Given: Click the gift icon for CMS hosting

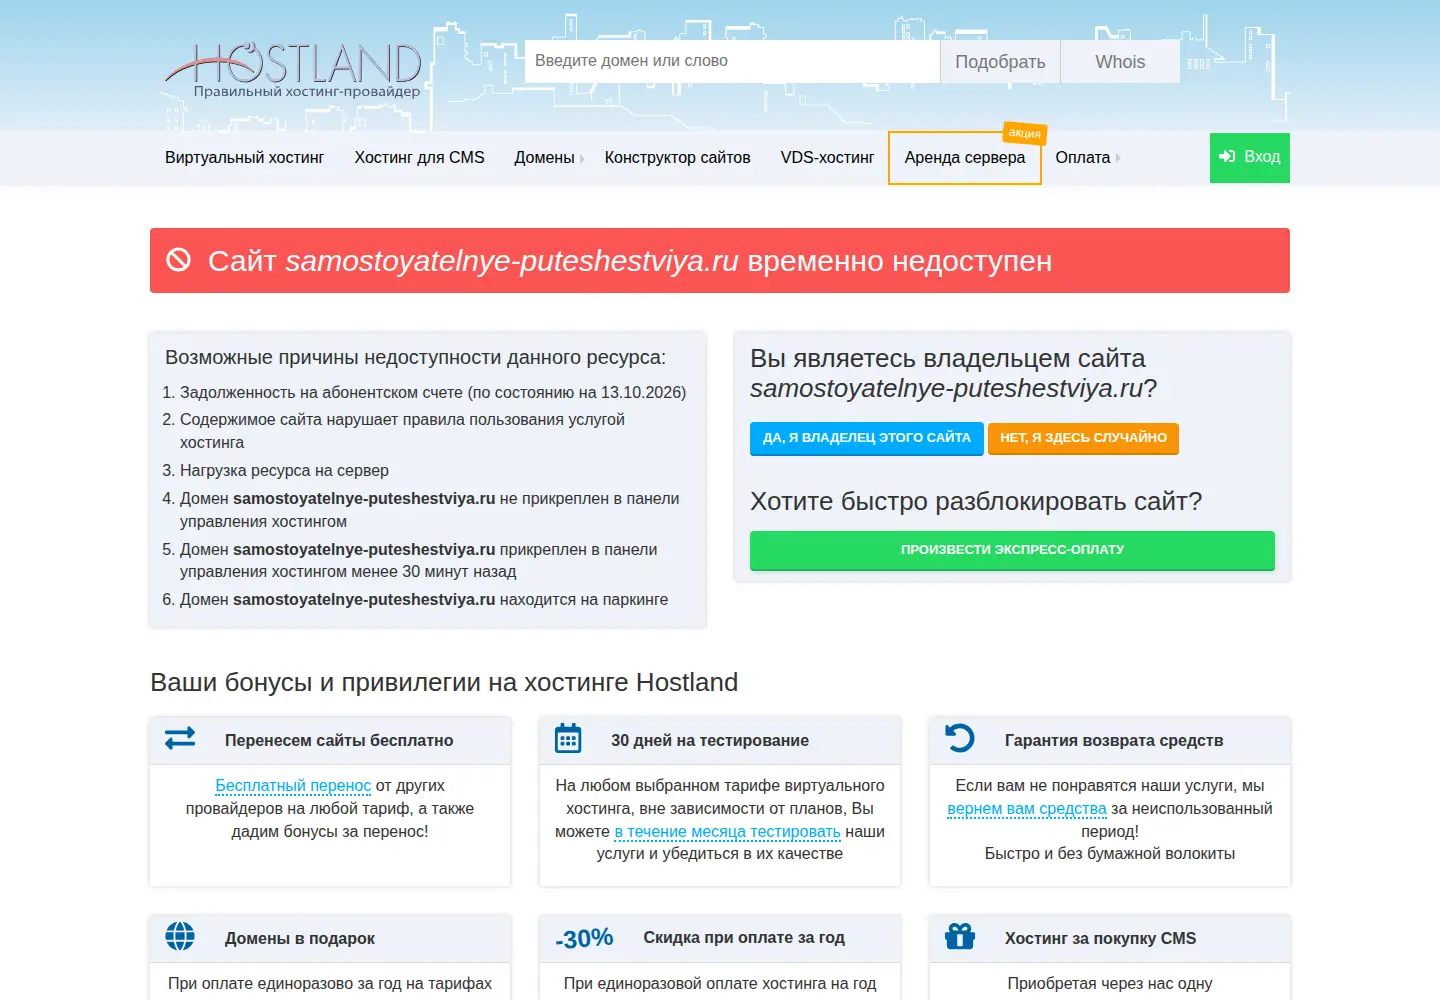Looking at the screenshot, I should click(960, 936).
